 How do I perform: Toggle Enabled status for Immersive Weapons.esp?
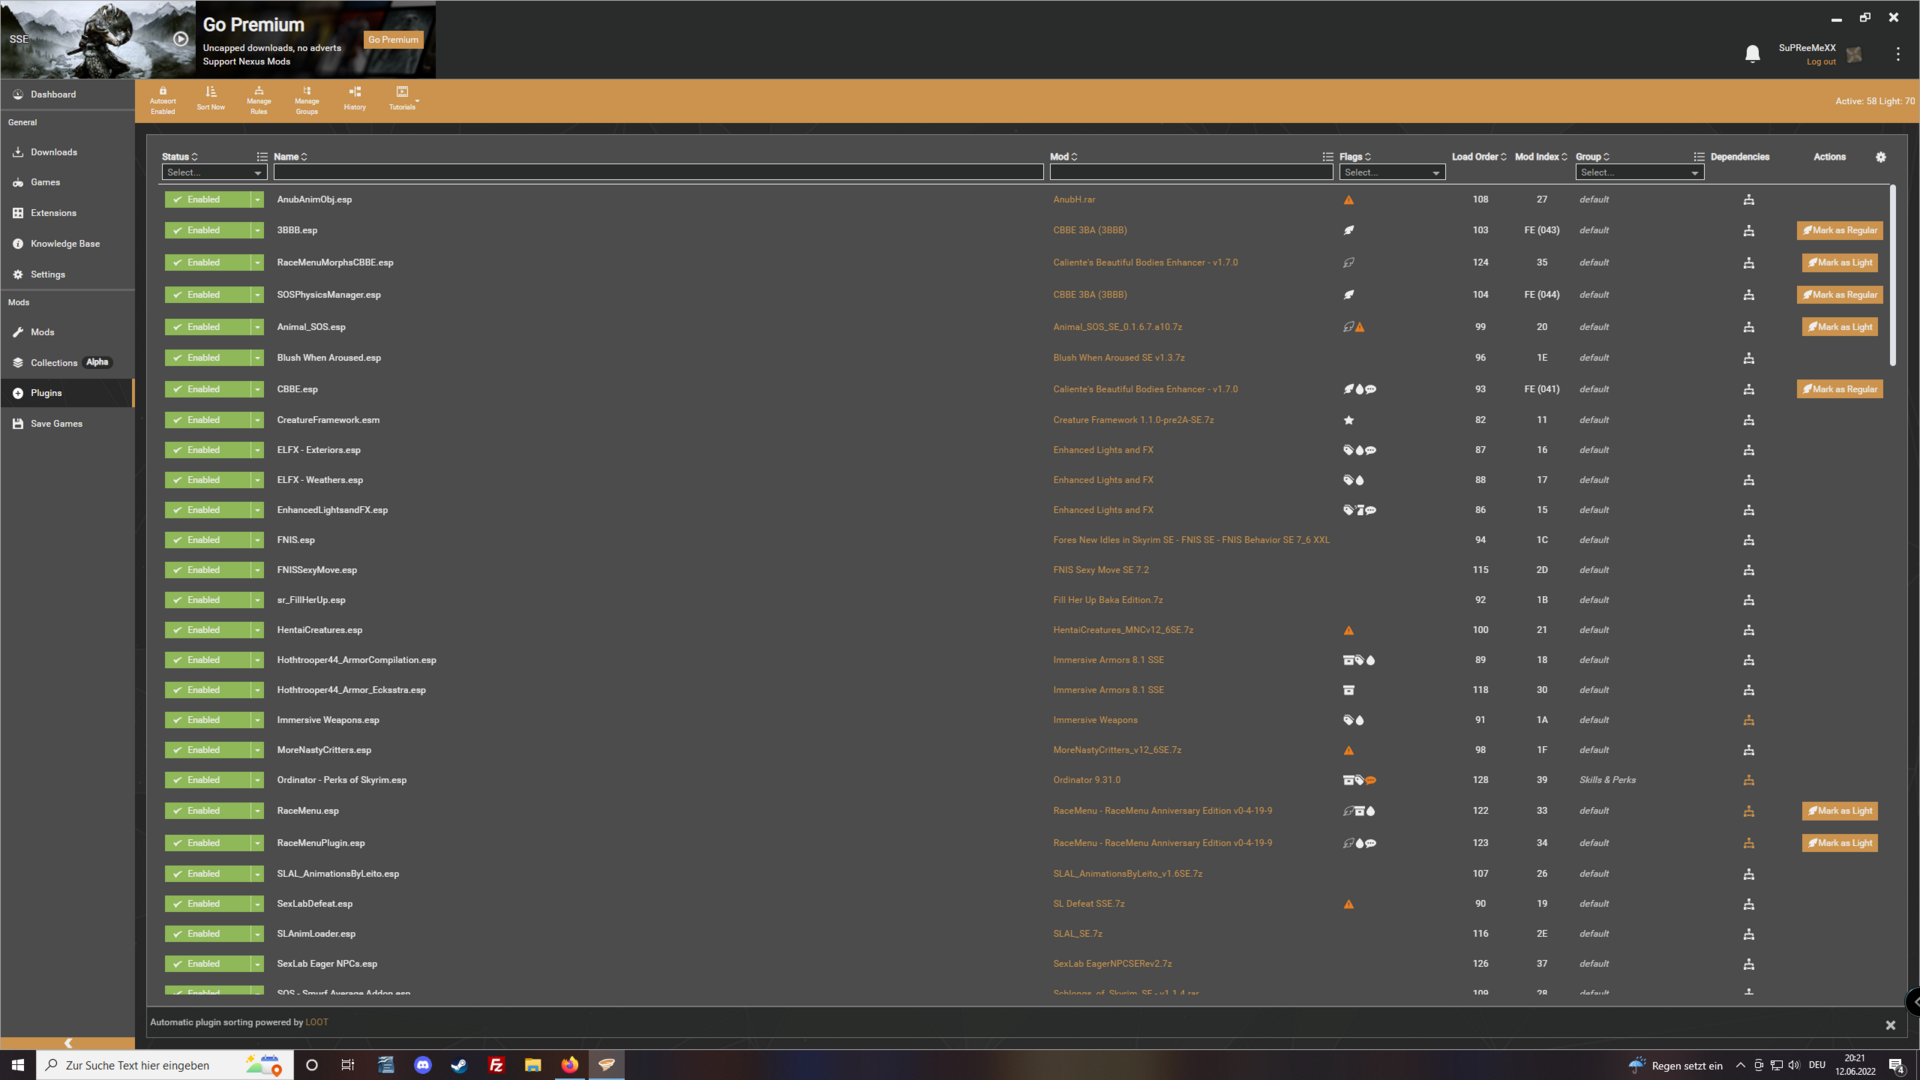click(206, 720)
